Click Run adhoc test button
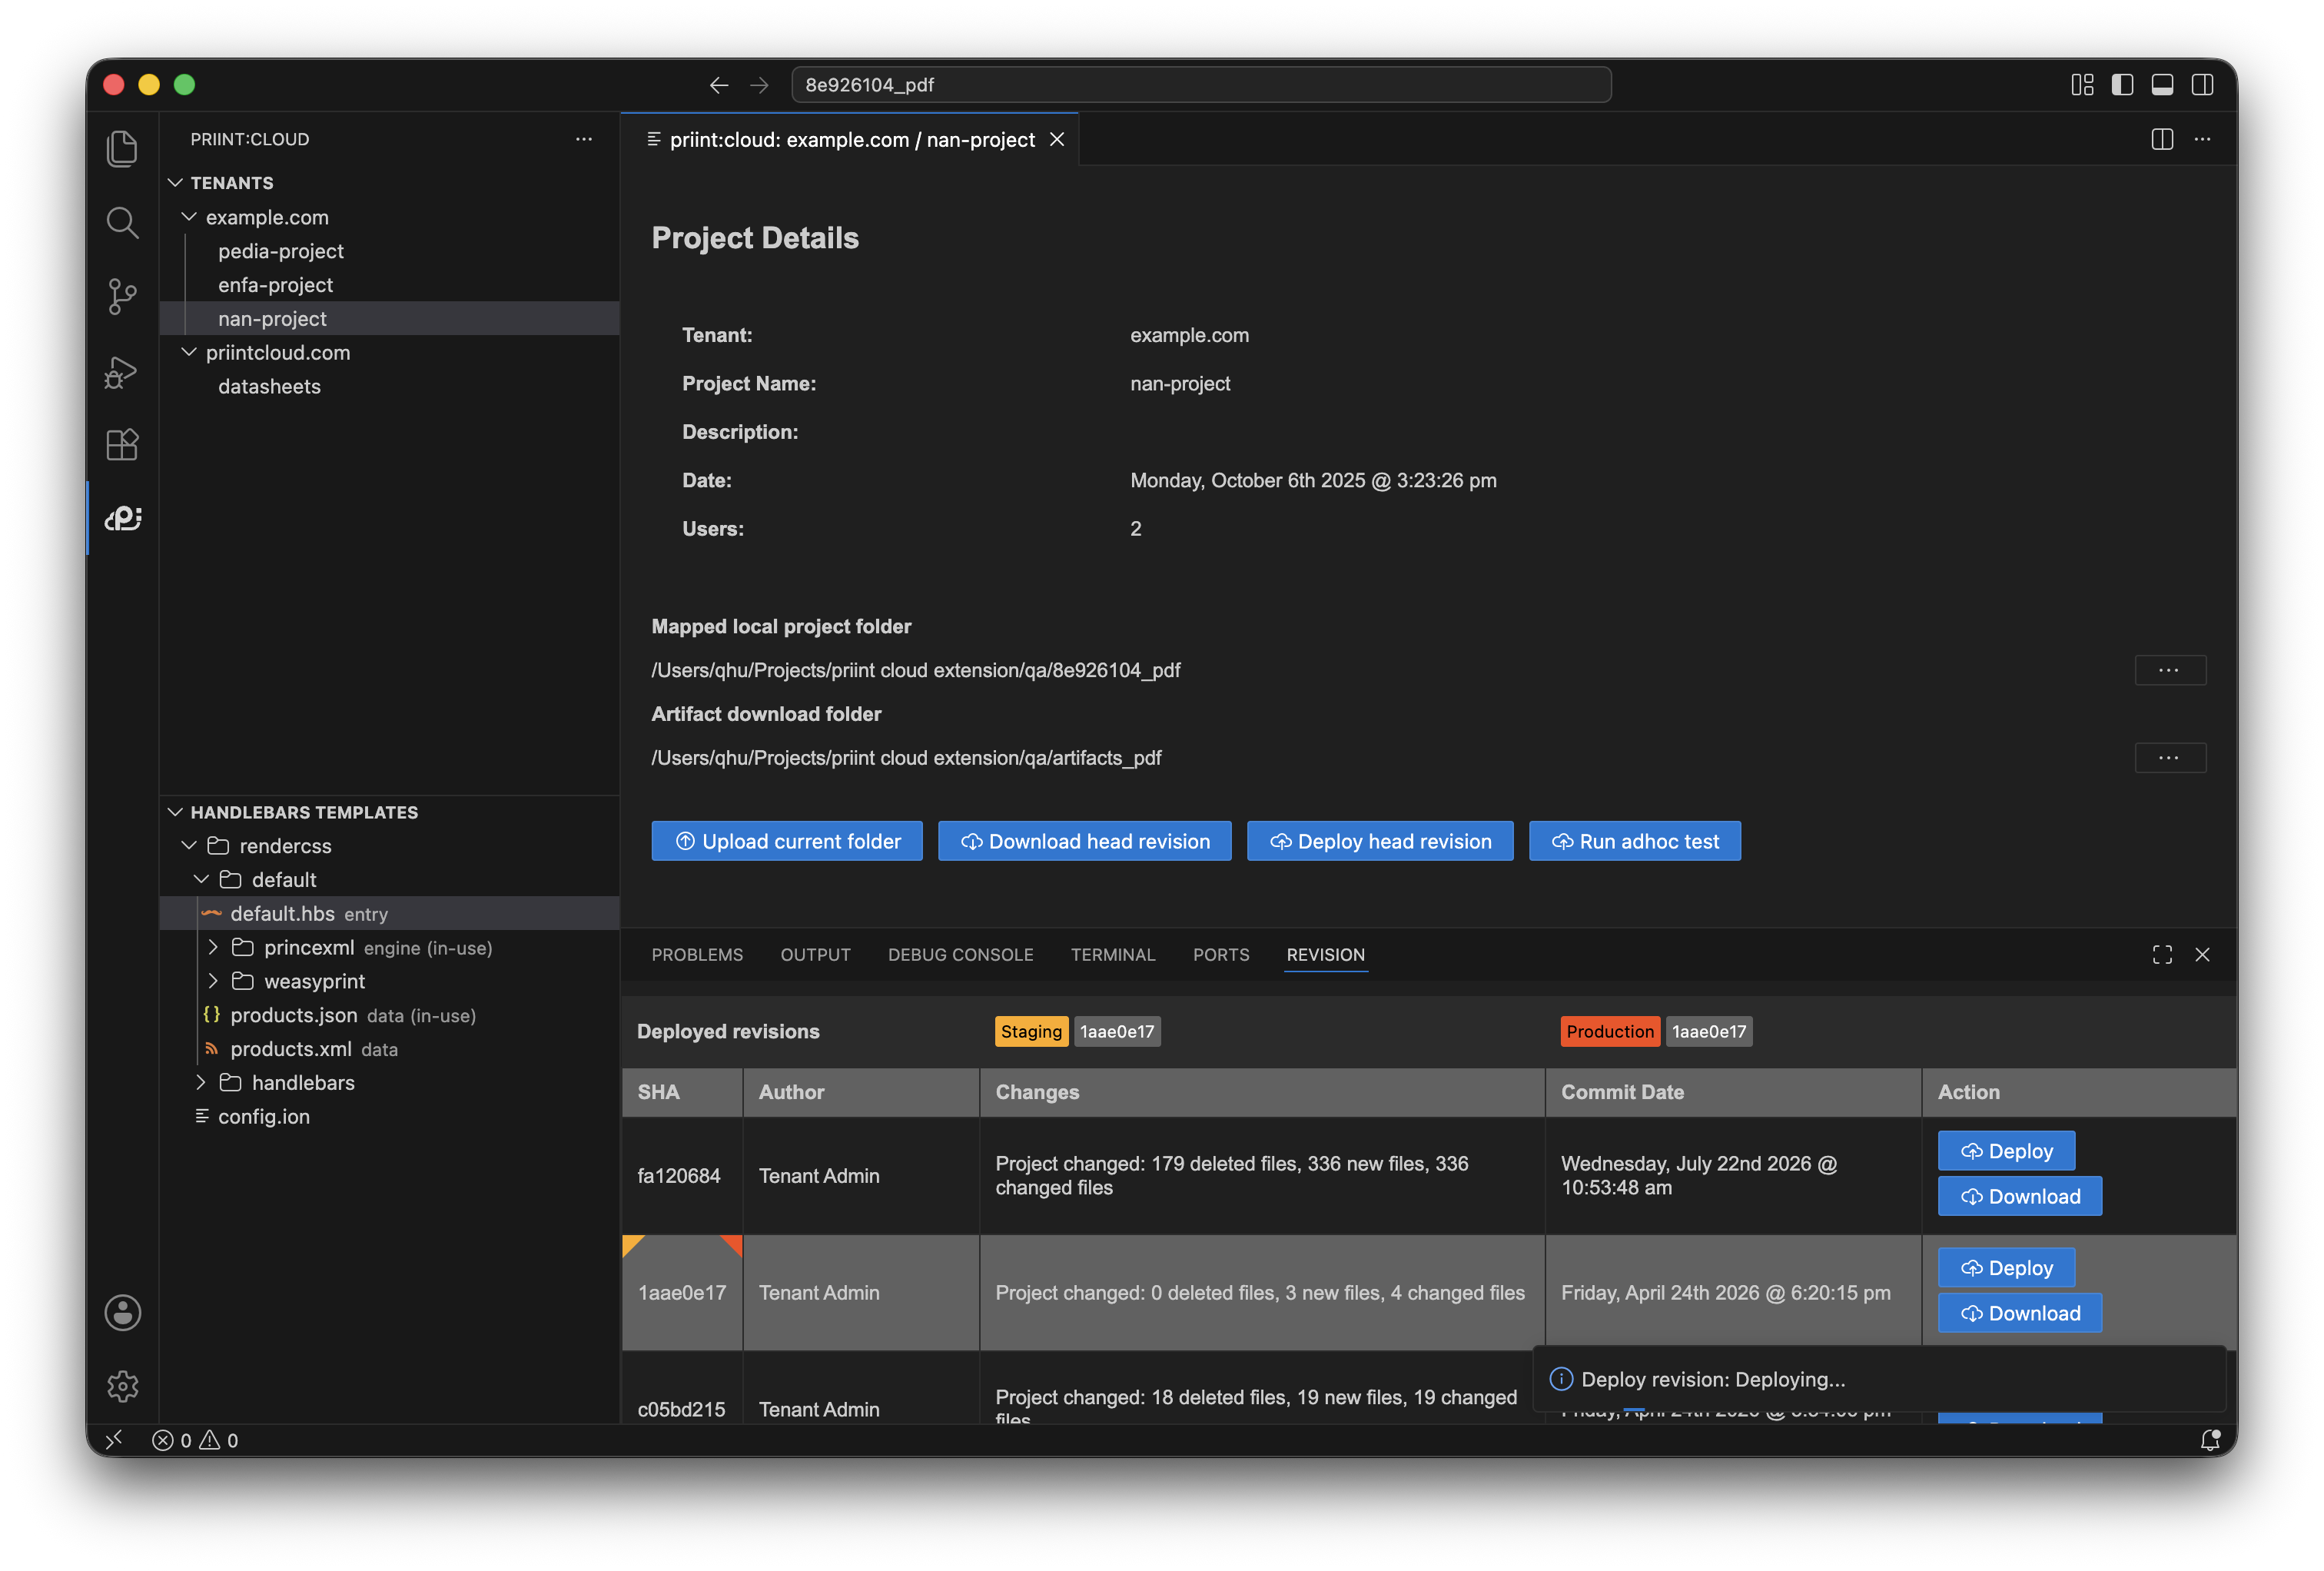The image size is (2324, 1571). pyautogui.click(x=1635, y=841)
